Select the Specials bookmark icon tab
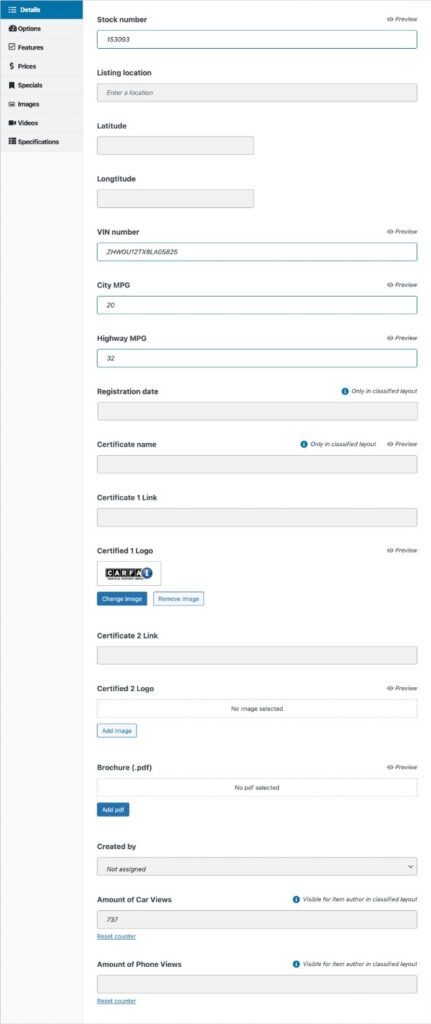This screenshot has width=431, height=1024. [41, 85]
